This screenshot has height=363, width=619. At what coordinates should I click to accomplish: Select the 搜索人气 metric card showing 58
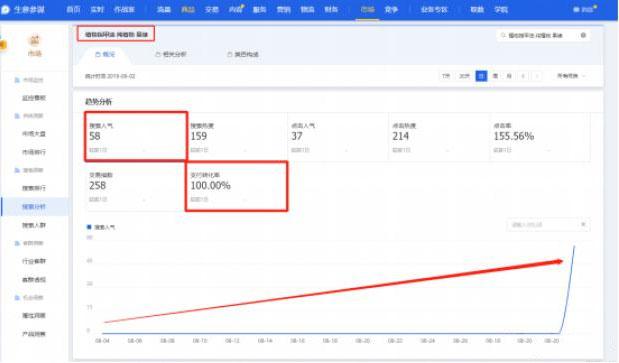(x=136, y=137)
